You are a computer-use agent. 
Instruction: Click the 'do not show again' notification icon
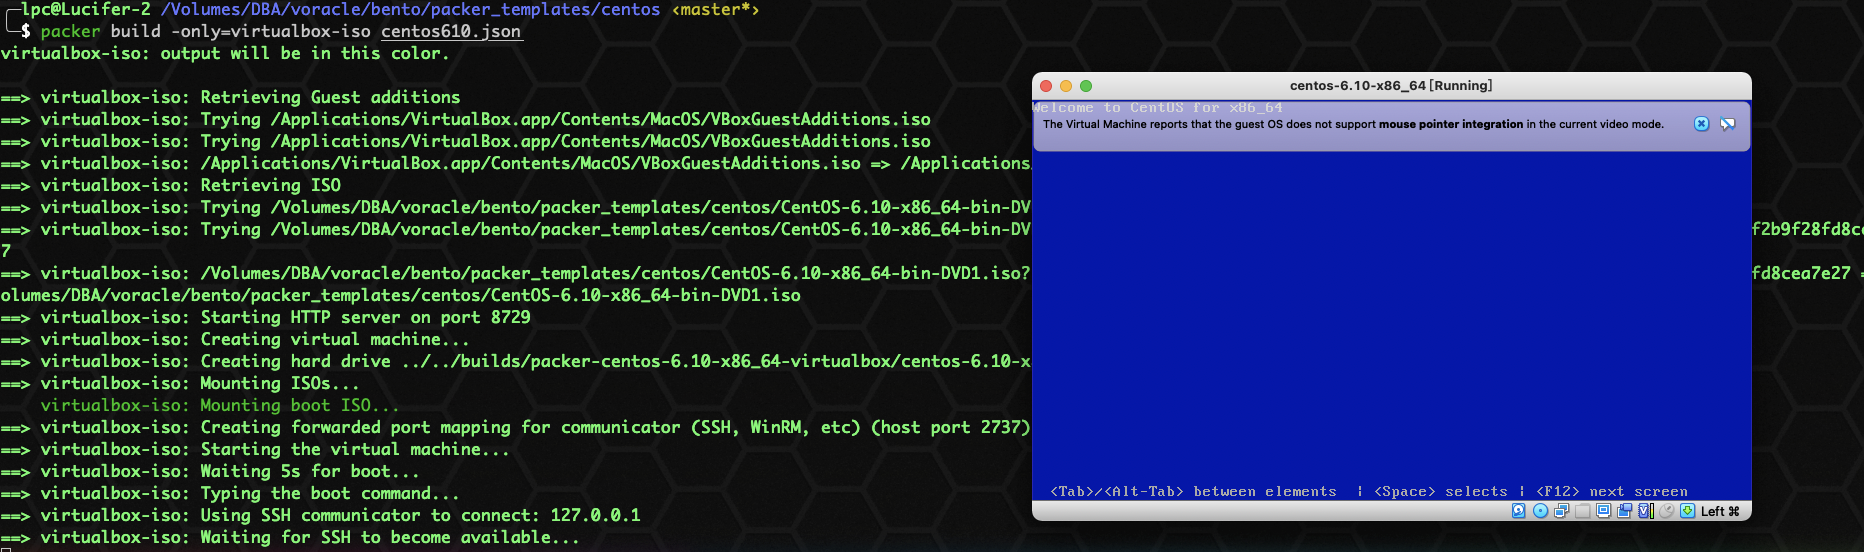1727,124
